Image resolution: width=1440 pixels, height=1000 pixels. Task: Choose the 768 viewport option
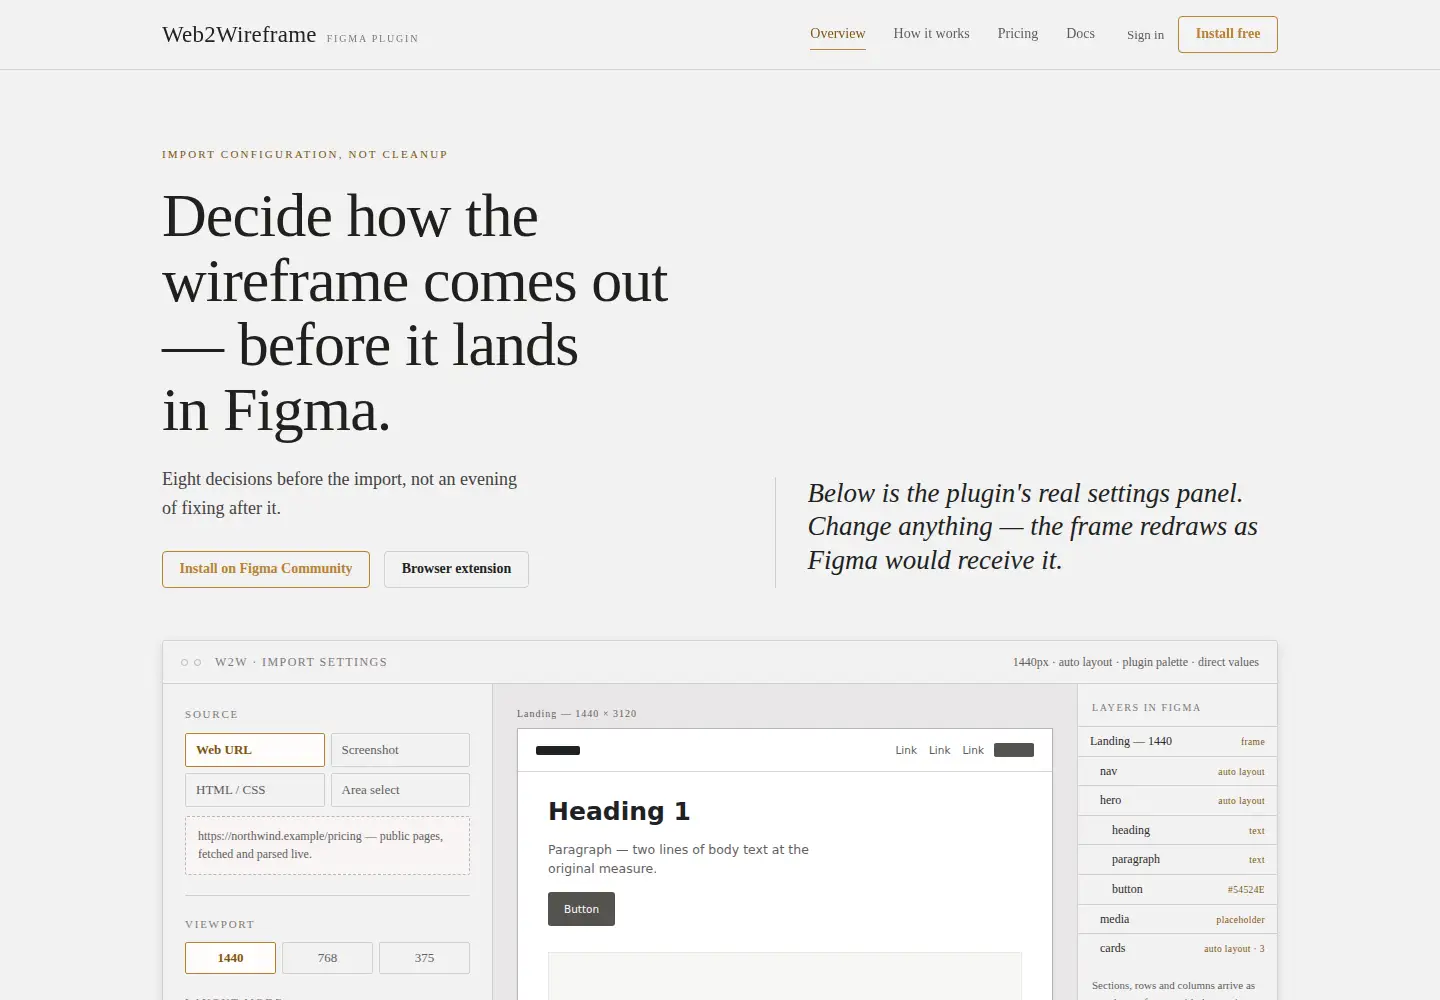[x=327, y=958]
